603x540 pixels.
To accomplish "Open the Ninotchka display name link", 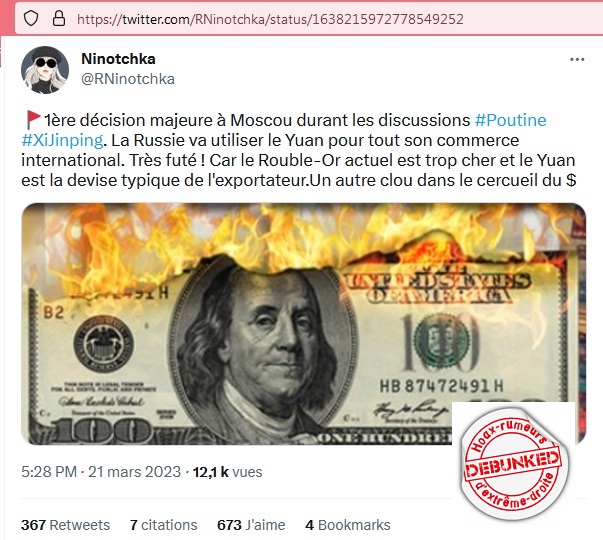I will pos(118,59).
